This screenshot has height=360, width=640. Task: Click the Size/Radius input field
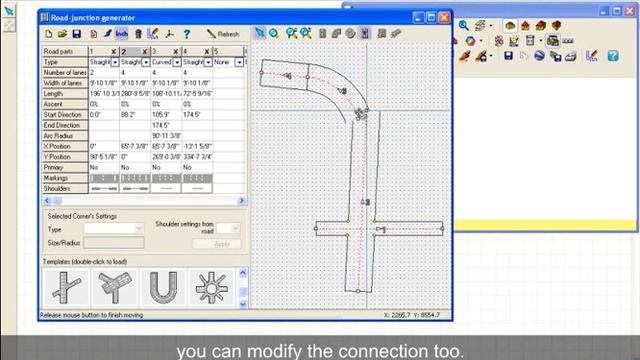click(x=114, y=243)
